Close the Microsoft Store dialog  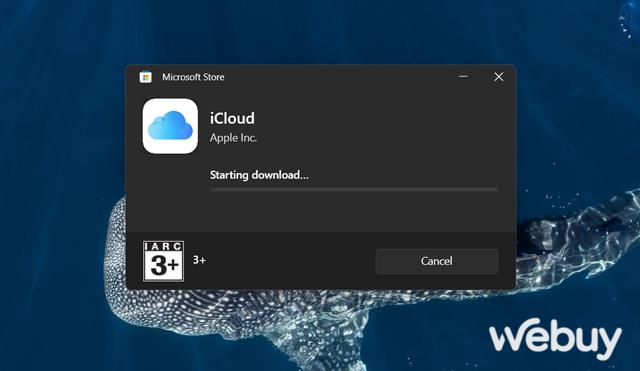pyautogui.click(x=498, y=77)
